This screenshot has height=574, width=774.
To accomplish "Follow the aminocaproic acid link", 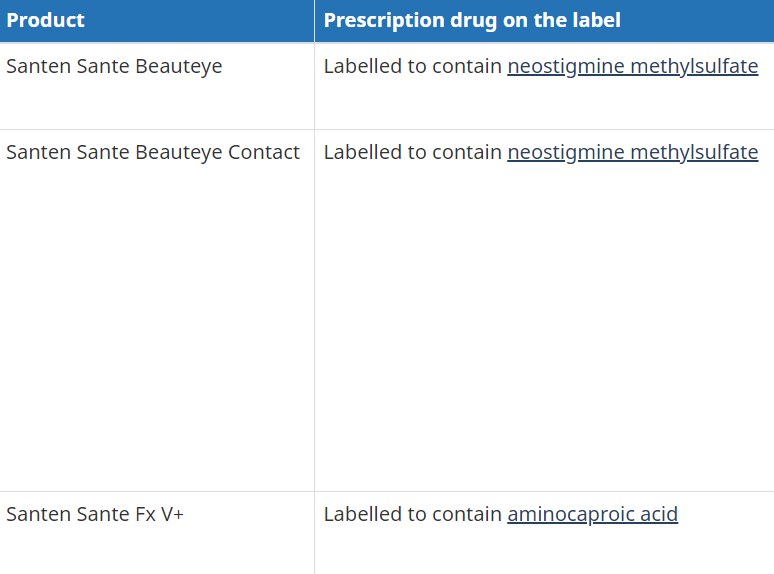I will tap(592, 515).
